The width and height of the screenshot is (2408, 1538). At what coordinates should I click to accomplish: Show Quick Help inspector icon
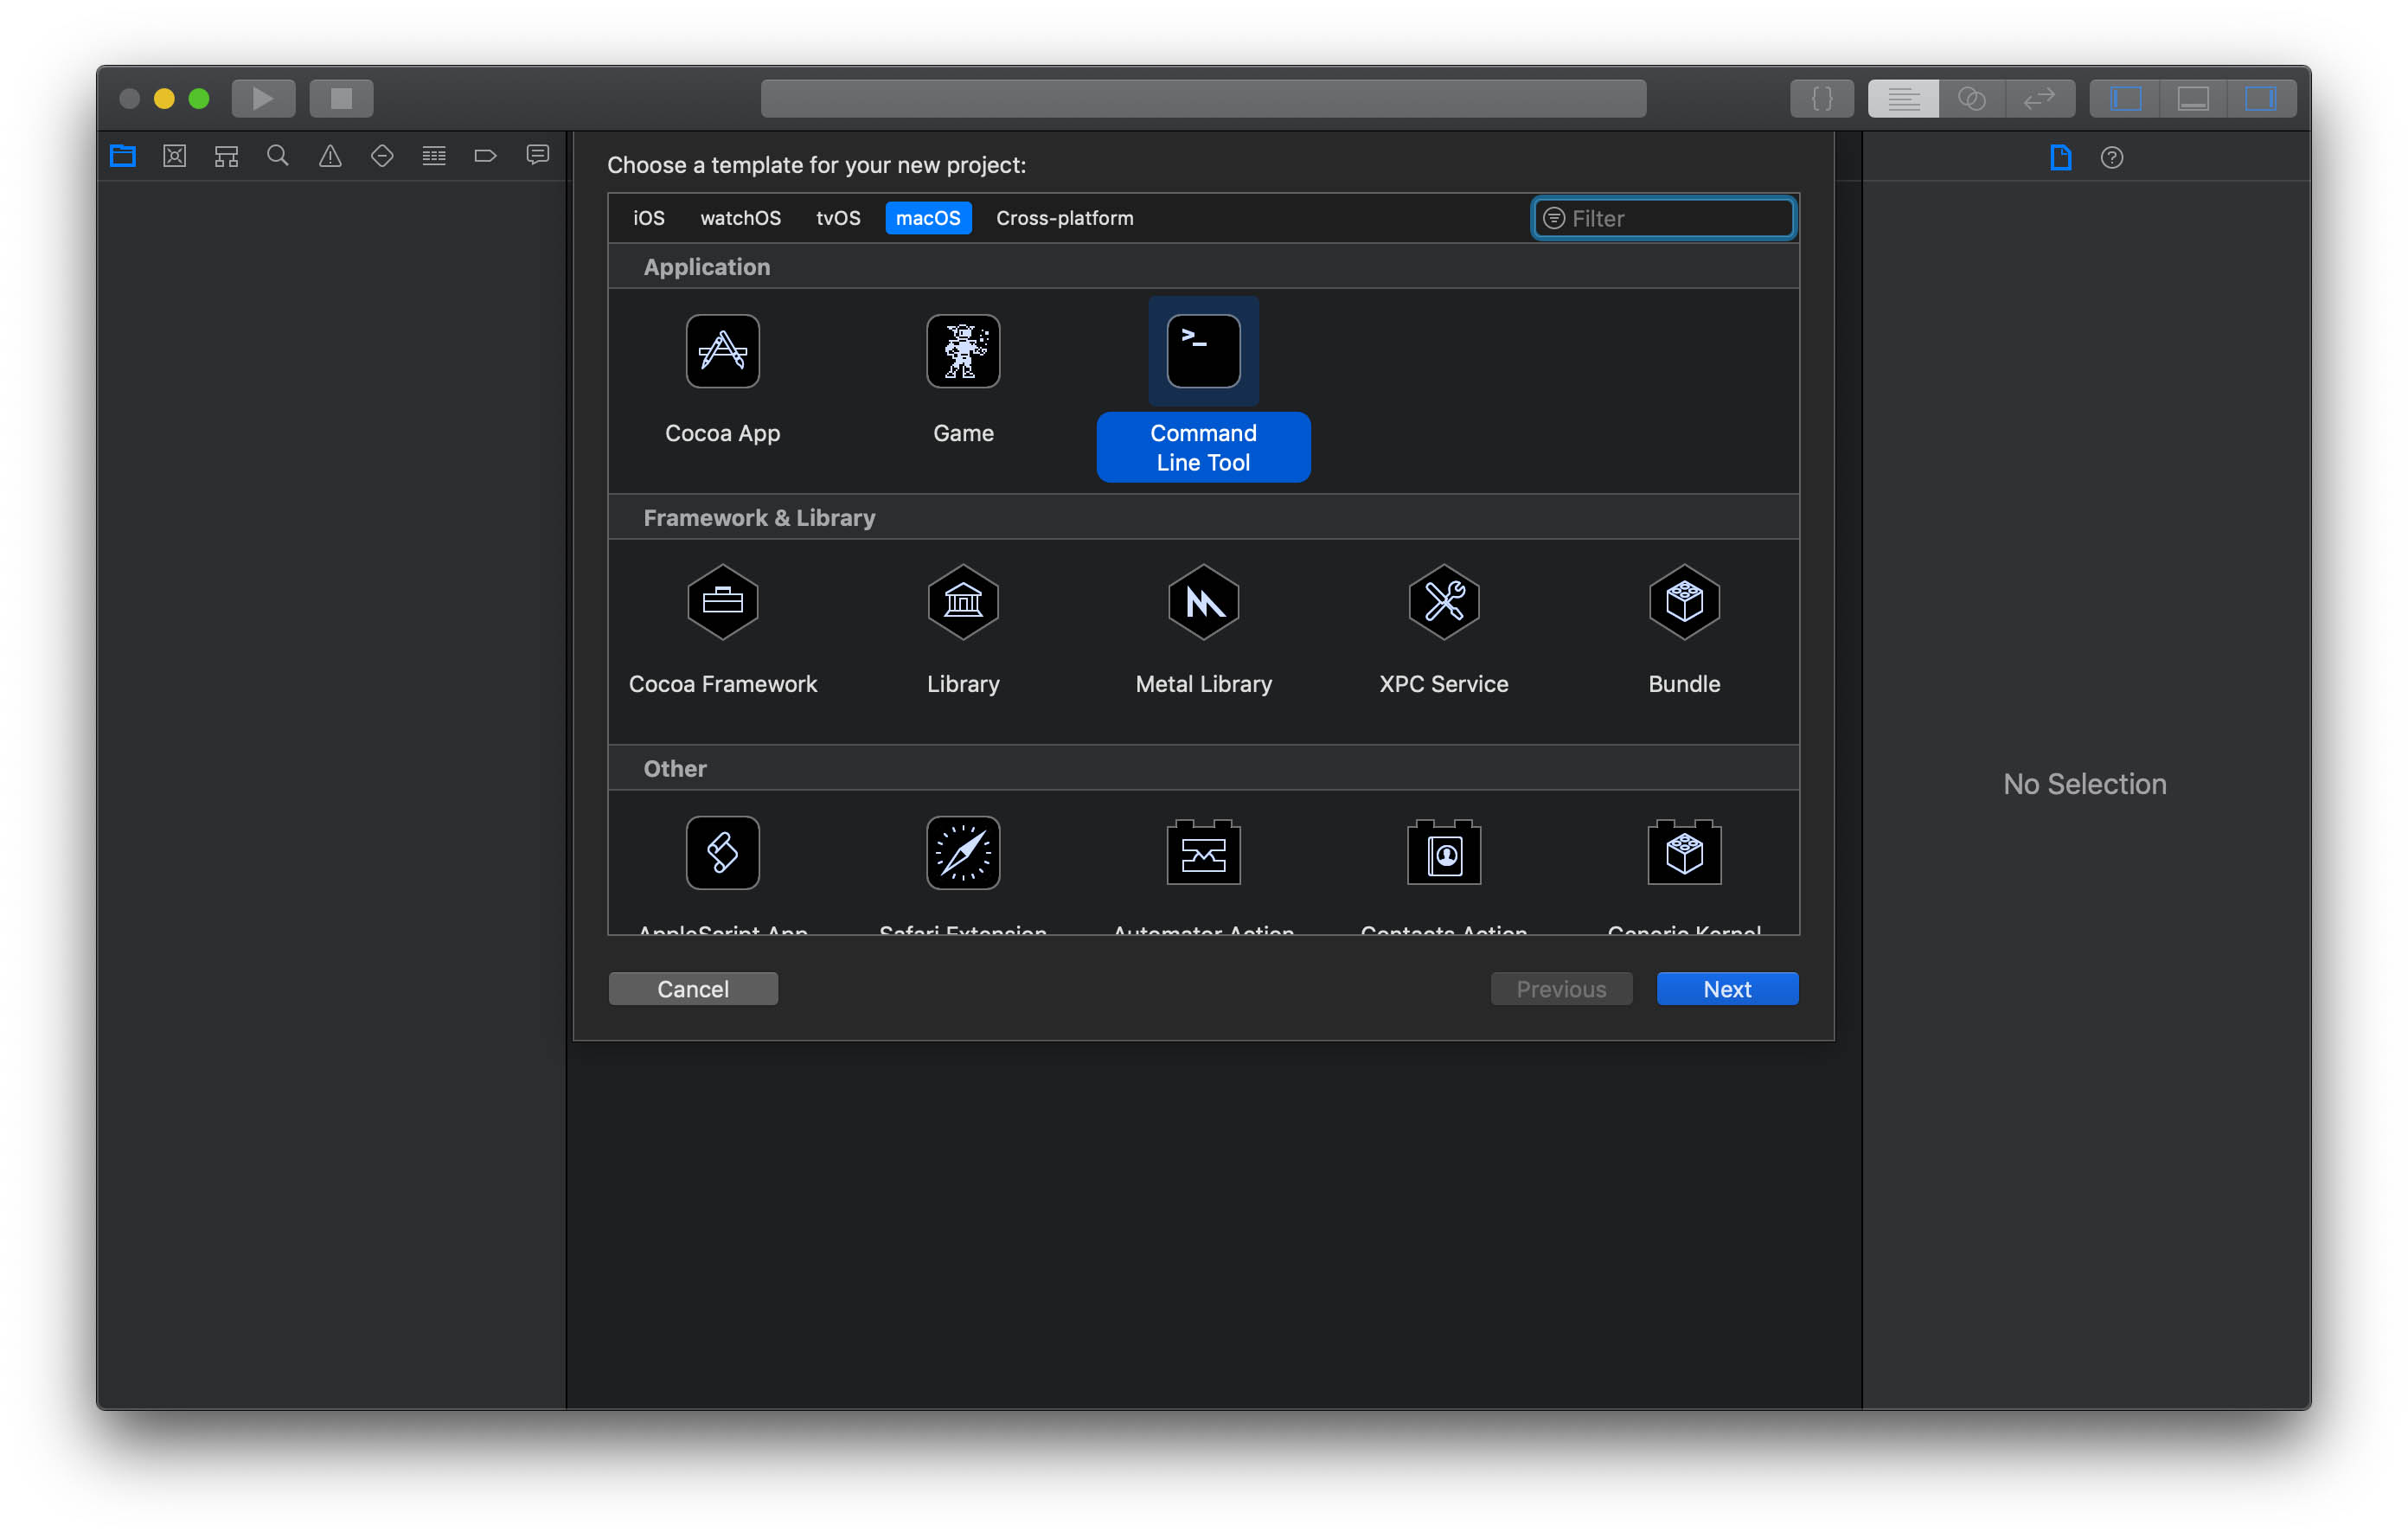[x=2111, y=157]
